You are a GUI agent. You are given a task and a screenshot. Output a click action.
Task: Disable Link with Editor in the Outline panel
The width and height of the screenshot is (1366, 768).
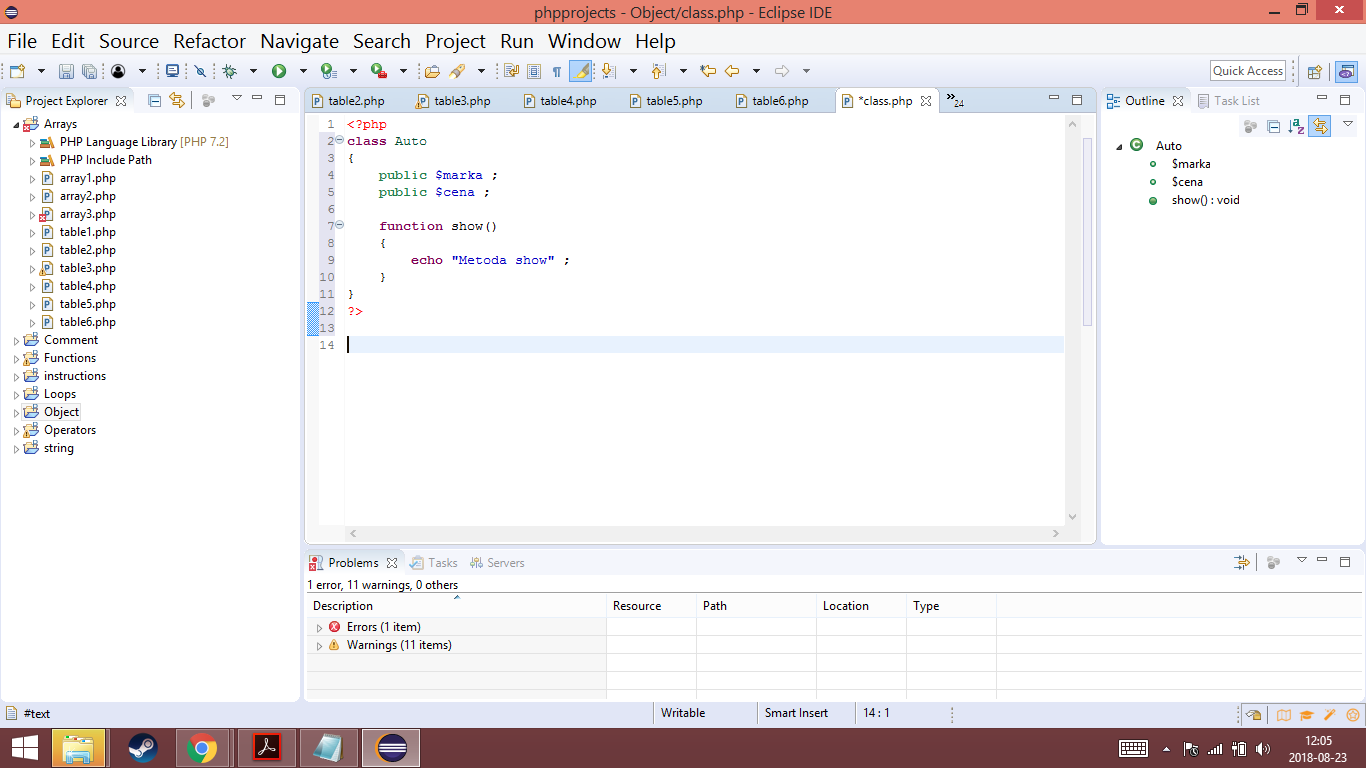(1319, 126)
